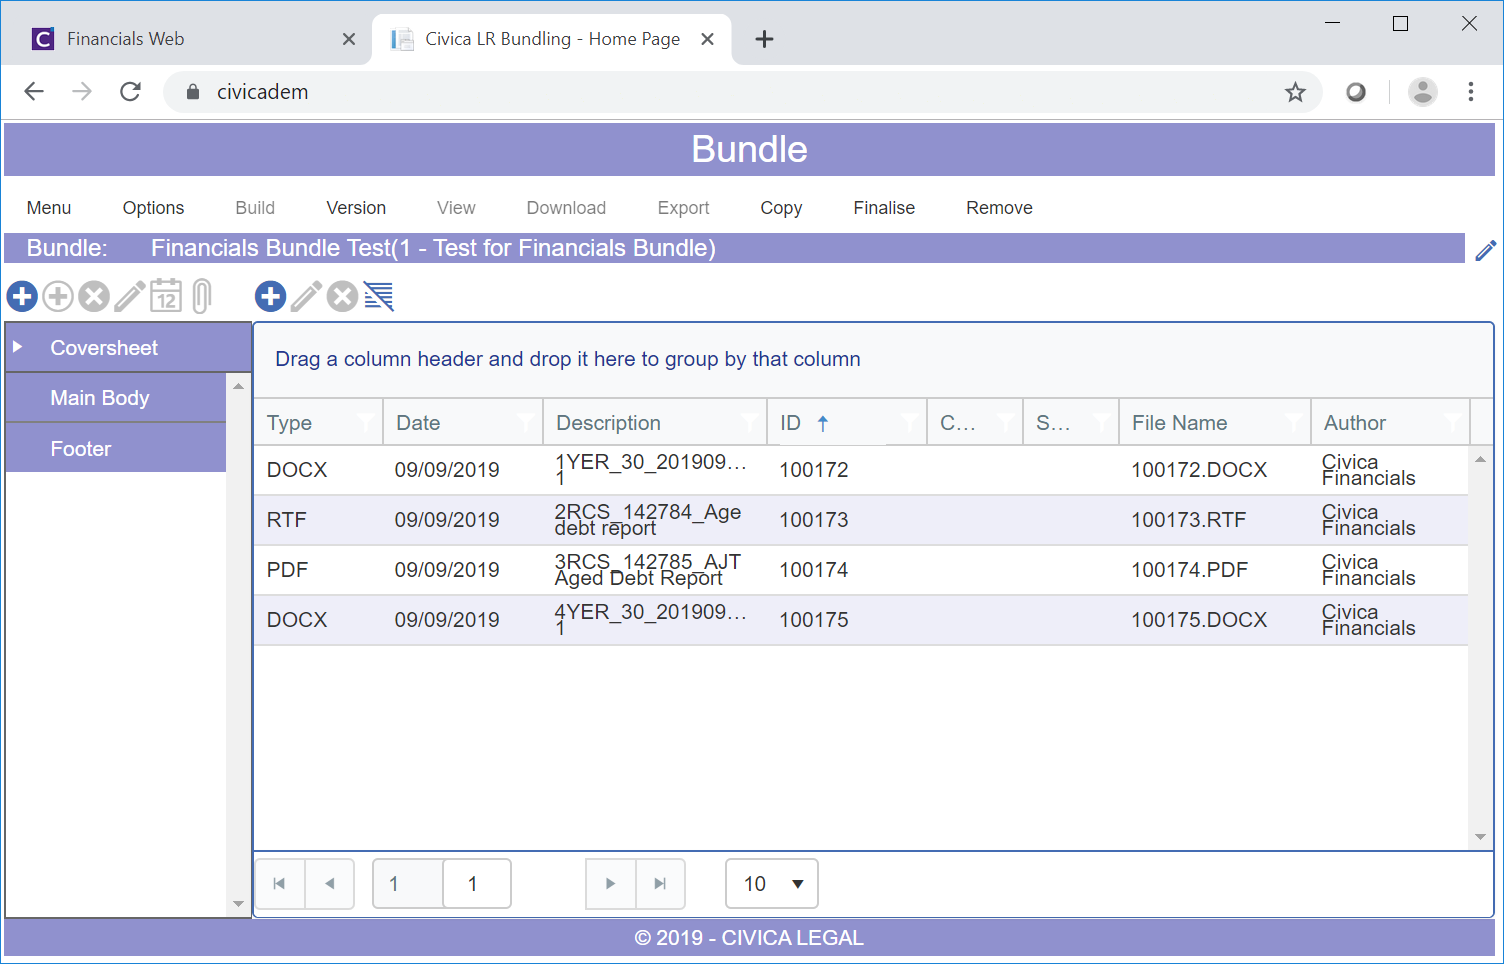Click the blue add section plus icon
The image size is (1504, 964).
pyautogui.click(x=22, y=296)
